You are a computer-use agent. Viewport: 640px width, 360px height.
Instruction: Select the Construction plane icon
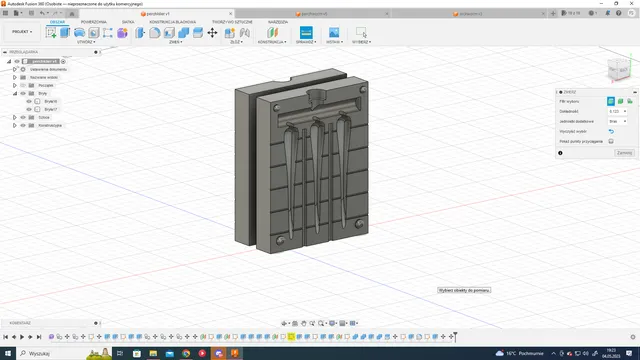(x=272, y=33)
